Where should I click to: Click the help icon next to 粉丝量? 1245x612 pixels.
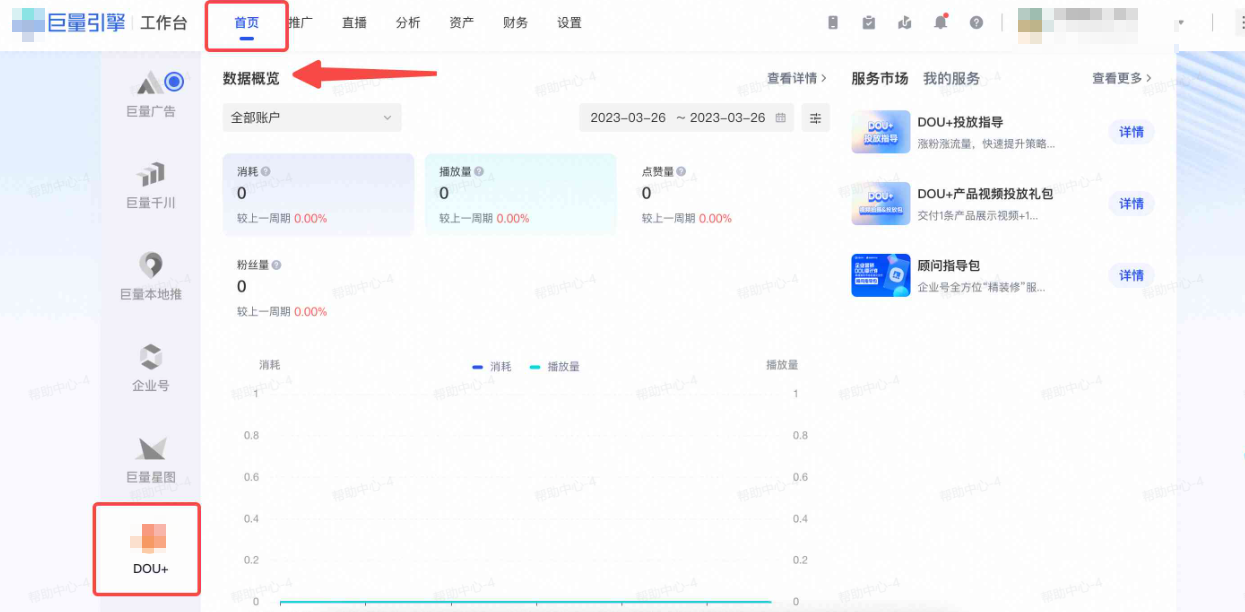pos(276,265)
